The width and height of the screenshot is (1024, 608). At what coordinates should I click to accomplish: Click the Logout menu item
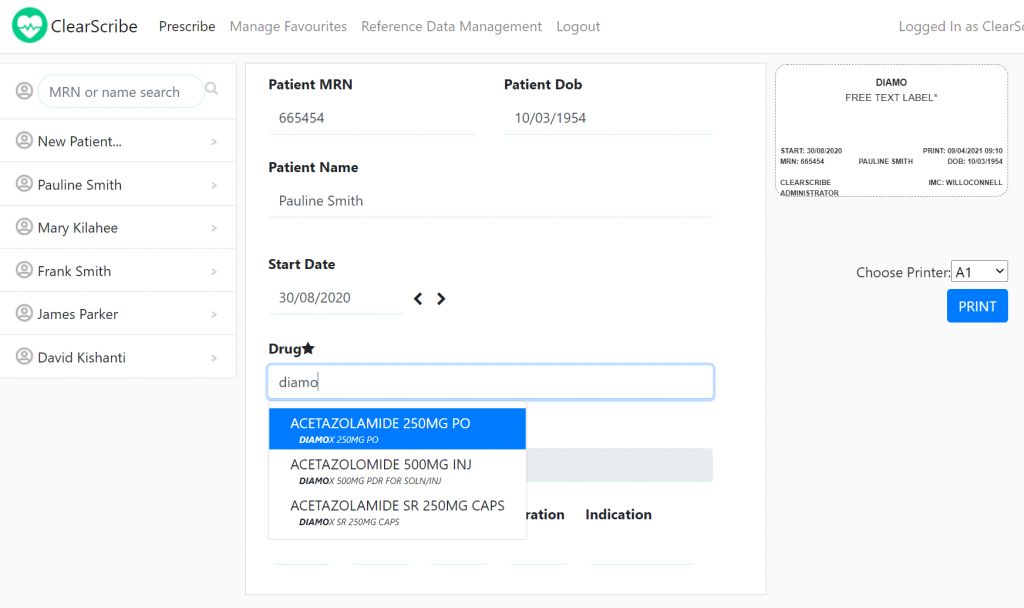(x=578, y=26)
